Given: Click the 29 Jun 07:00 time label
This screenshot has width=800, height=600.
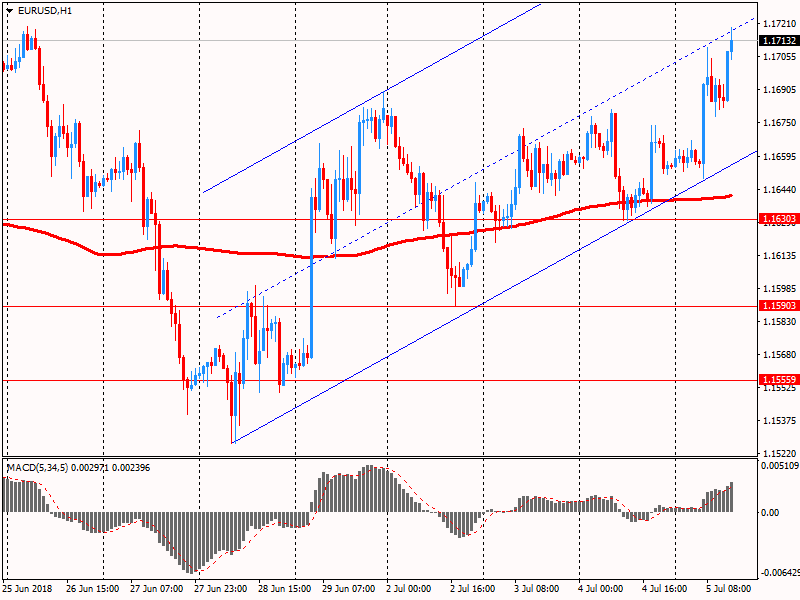Looking at the screenshot, I should coord(349,589).
